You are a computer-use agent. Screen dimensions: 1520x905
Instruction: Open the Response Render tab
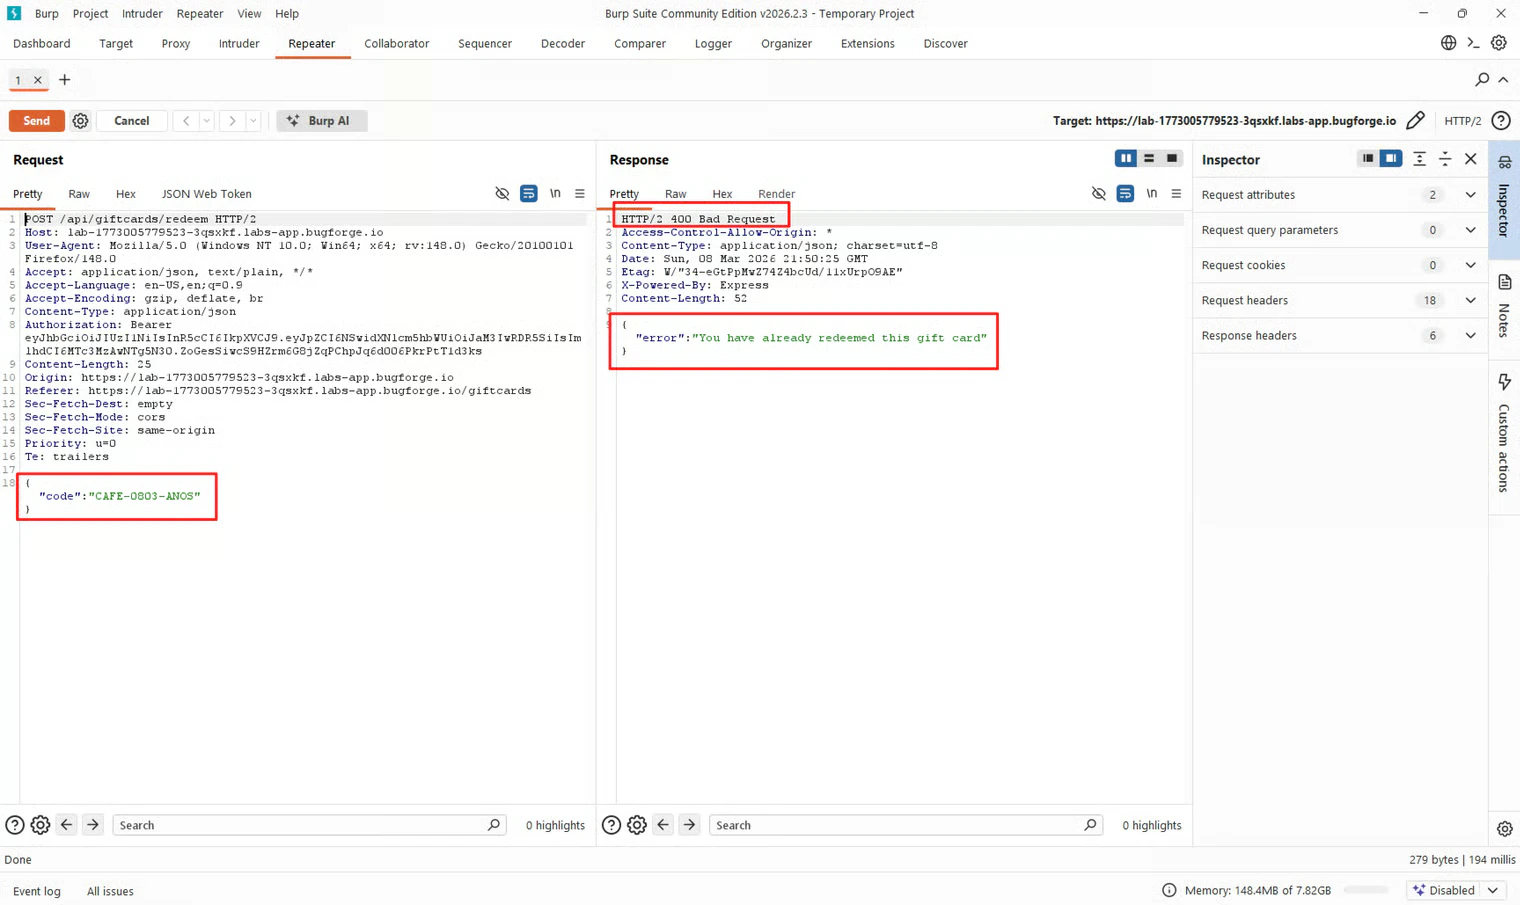point(777,194)
